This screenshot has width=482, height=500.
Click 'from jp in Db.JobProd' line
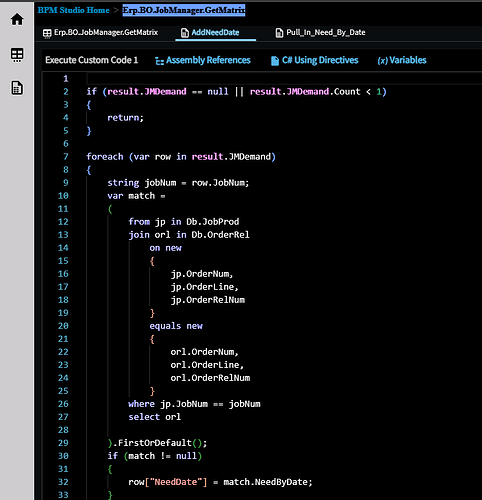pos(184,222)
